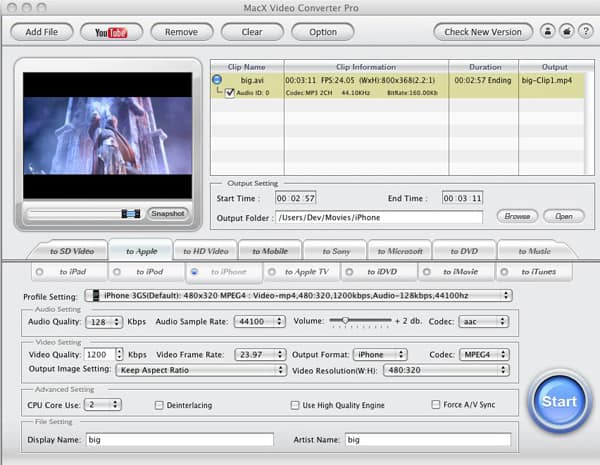Switch to the to Apple tab
Image resolution: width=600 pixels, height=465 pixels.
coord(141,251)
